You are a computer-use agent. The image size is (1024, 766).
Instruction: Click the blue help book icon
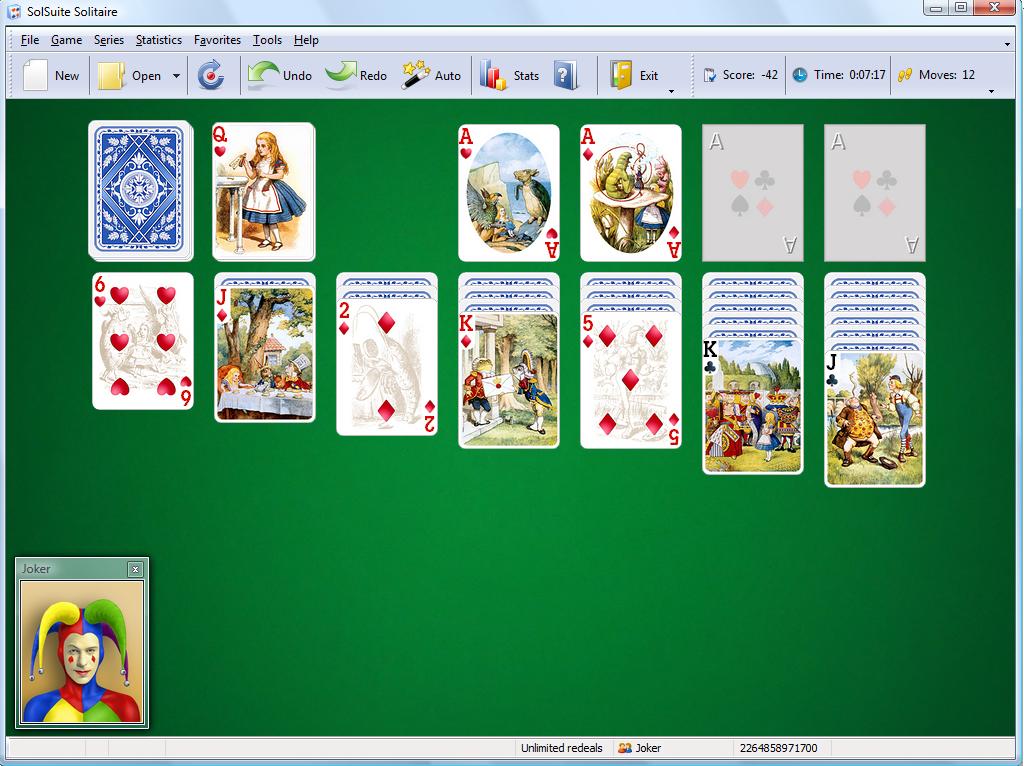566,75
